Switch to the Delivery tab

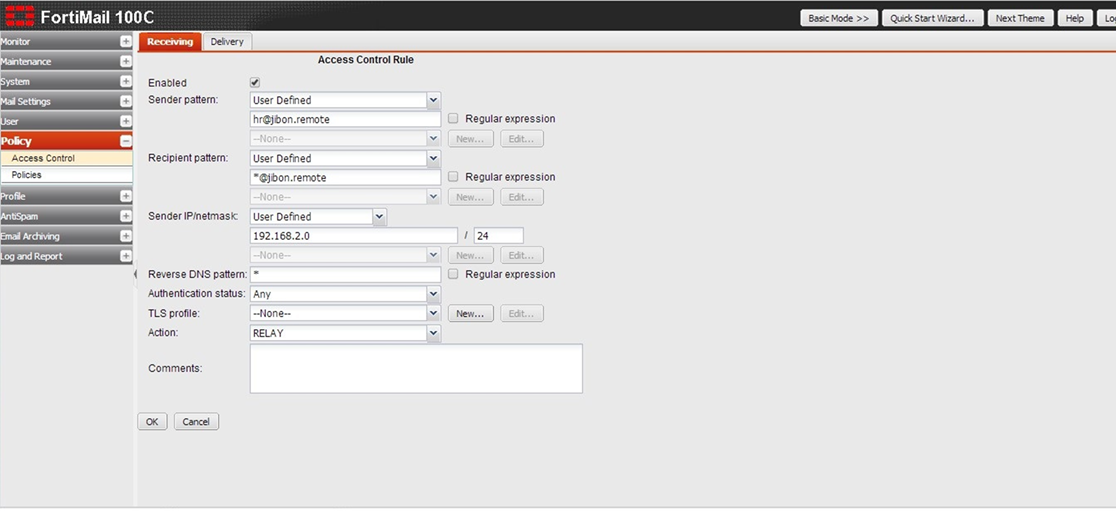coord(227,42)
